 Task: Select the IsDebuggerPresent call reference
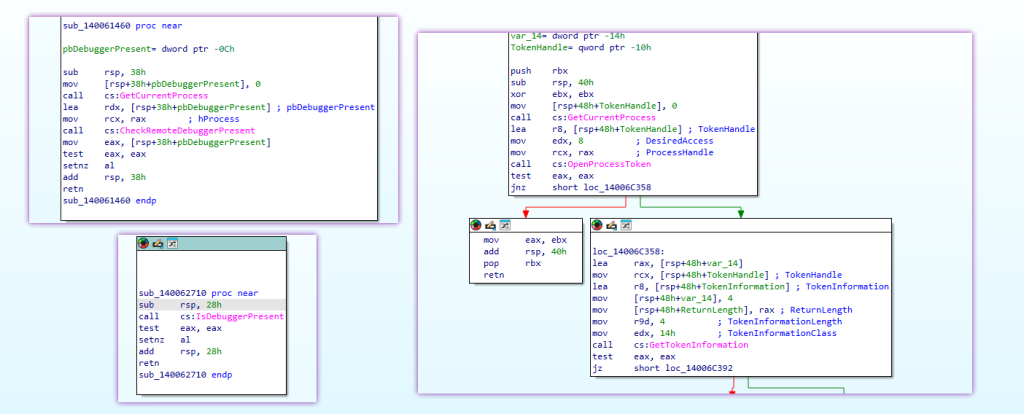[x=245, y=317]
